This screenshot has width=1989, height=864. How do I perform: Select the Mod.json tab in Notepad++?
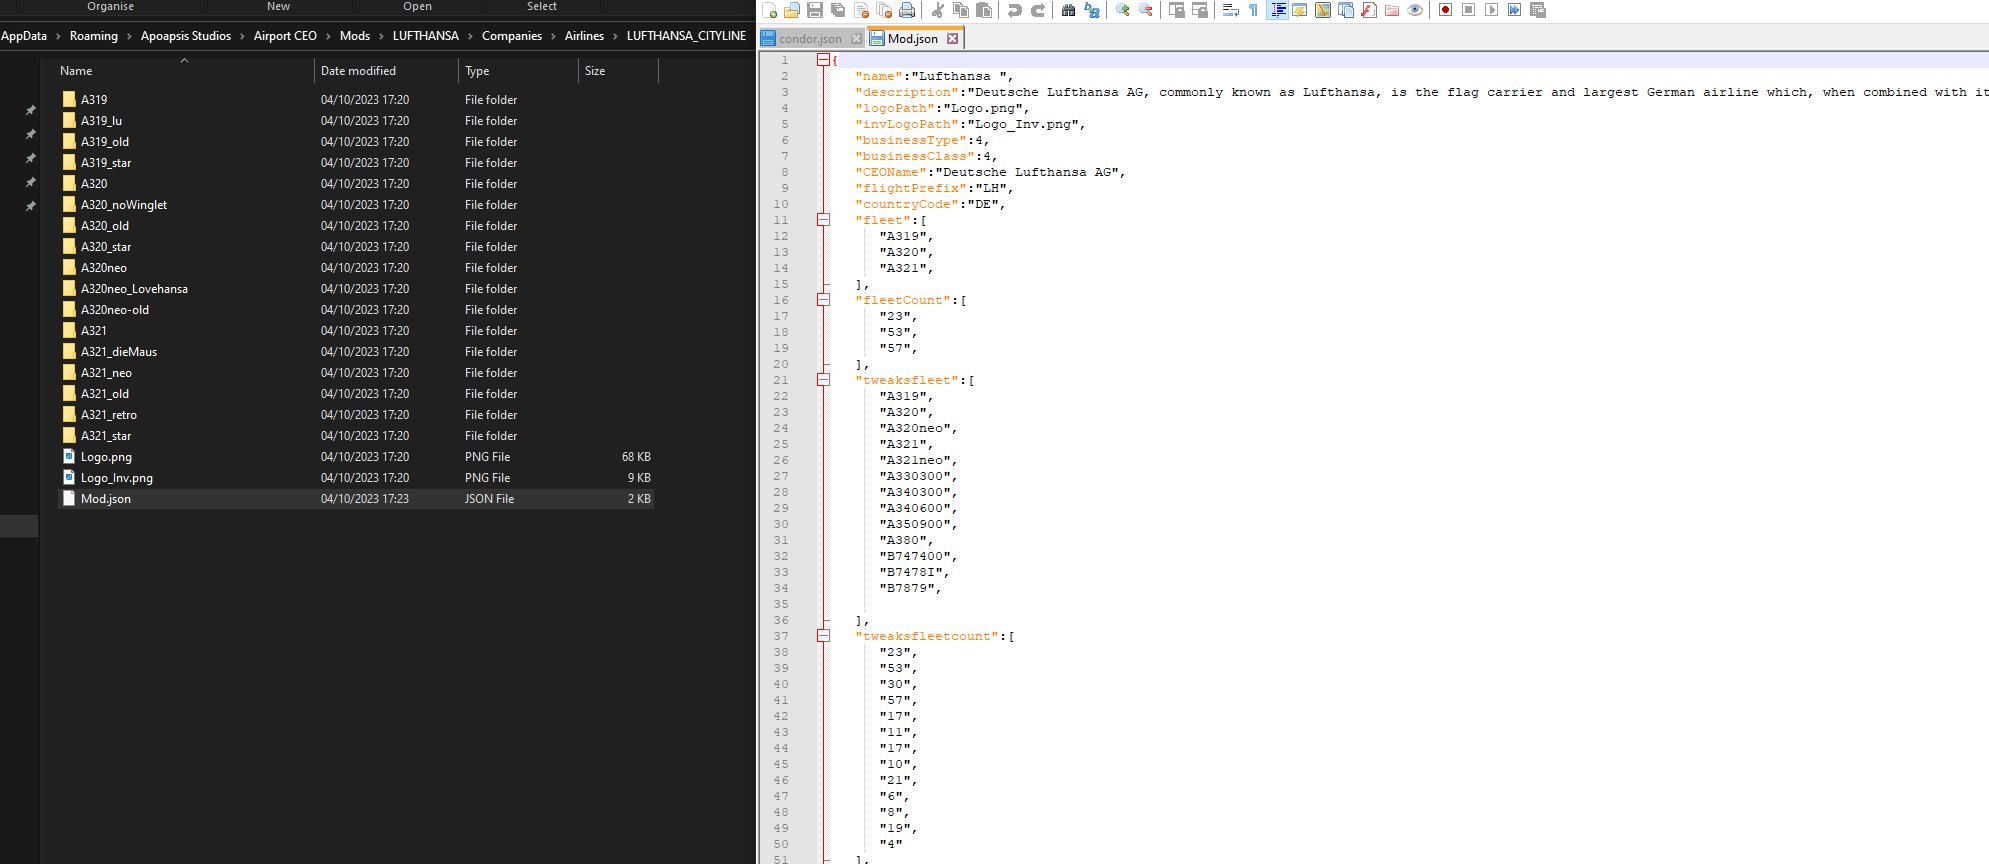coord(912,39)
